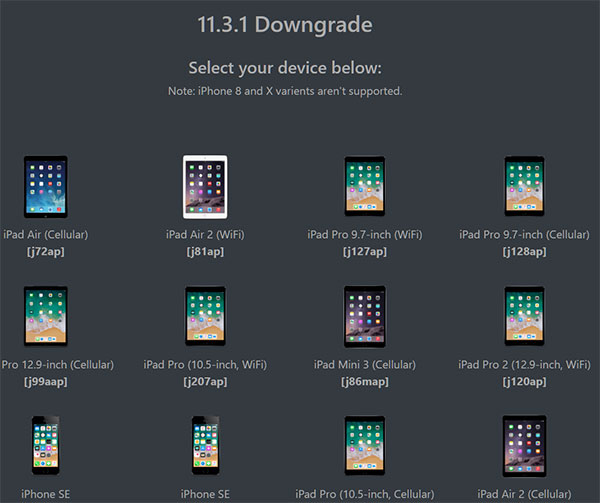Click the [j99aap] model code

pos(45,381)
